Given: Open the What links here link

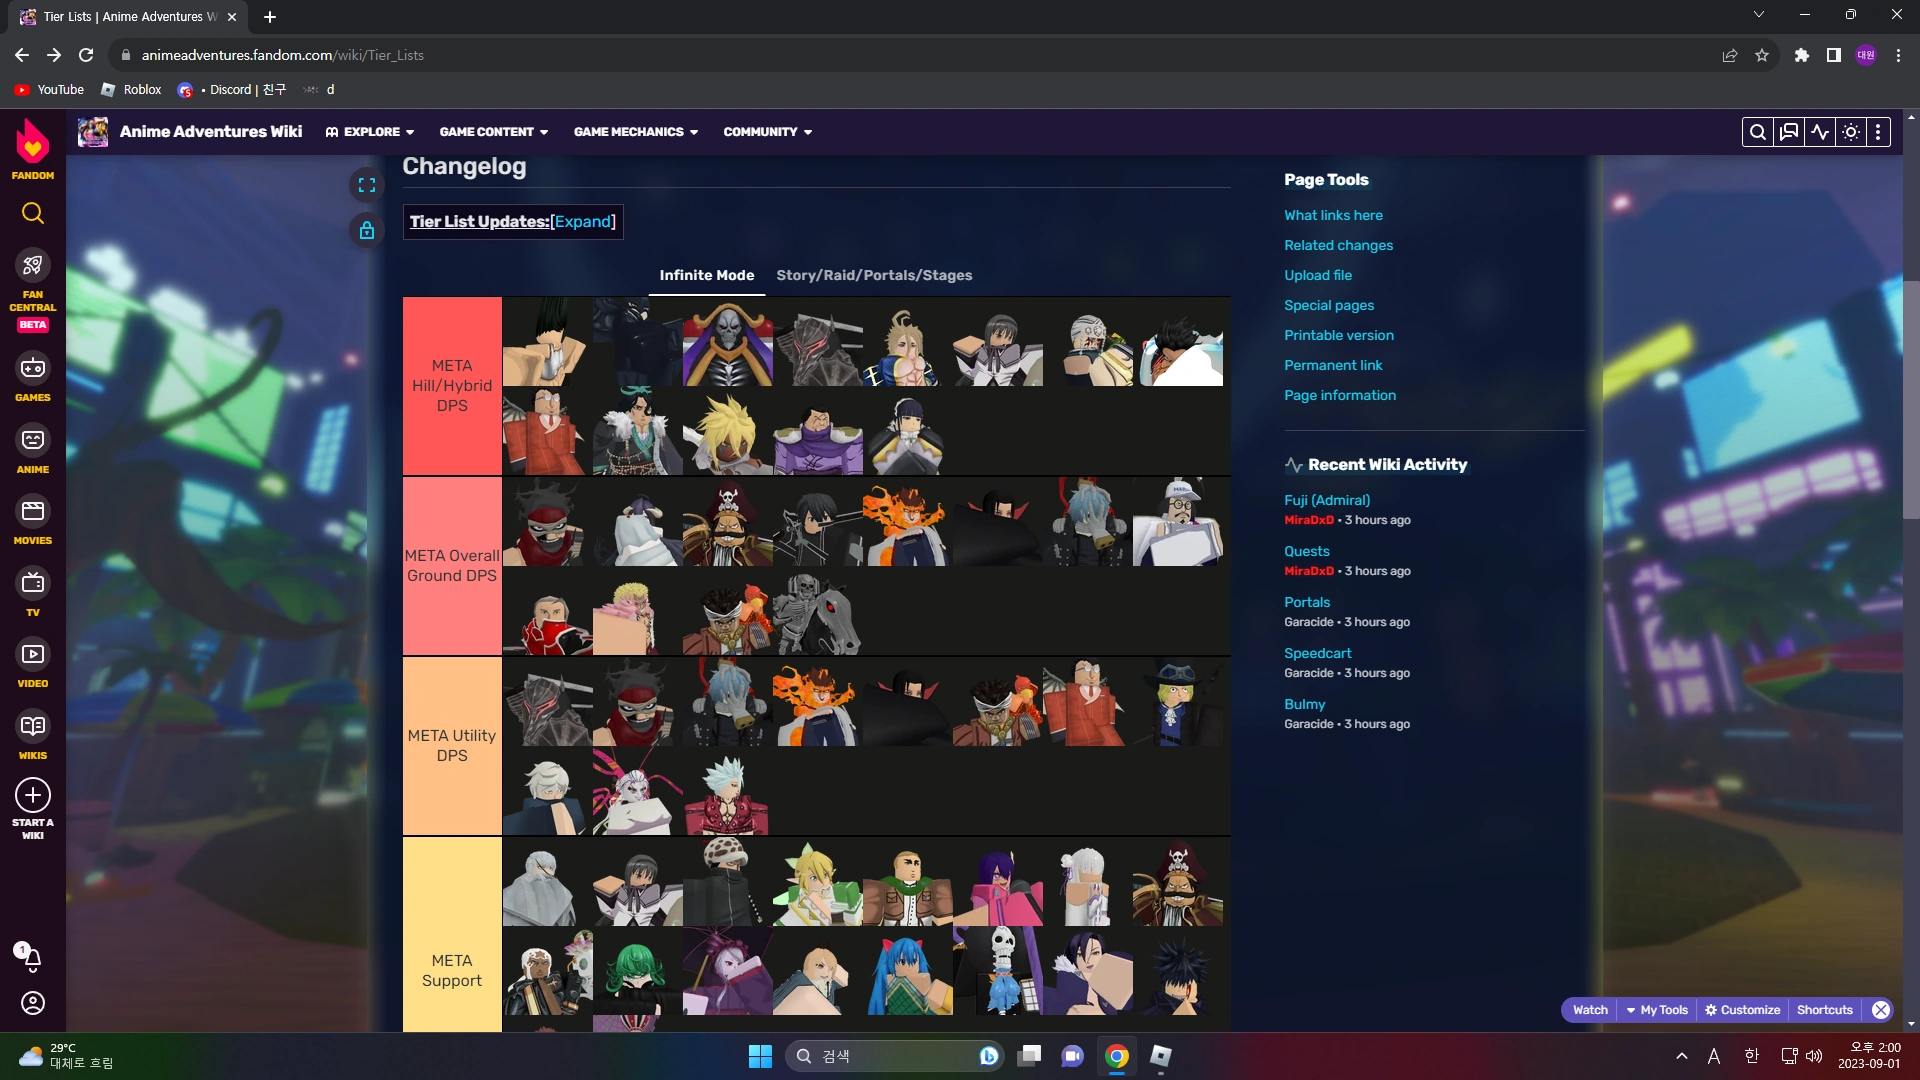Looking at the screenshot, I should [x=1333, y=215].
